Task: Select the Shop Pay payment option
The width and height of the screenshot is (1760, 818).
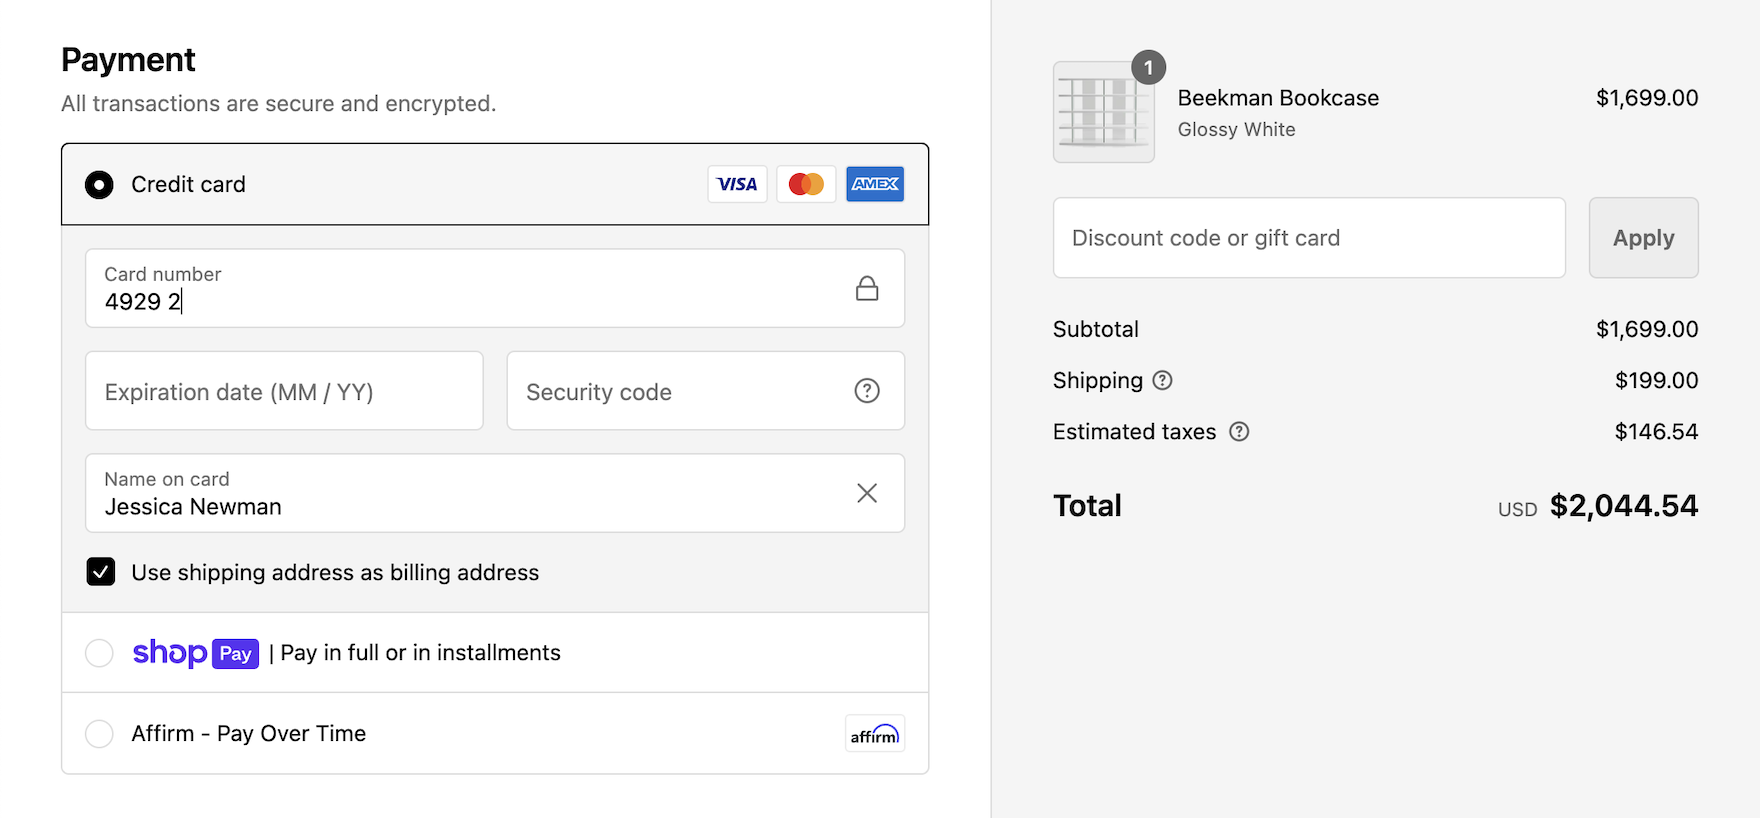Action: (x=99, y=653)
